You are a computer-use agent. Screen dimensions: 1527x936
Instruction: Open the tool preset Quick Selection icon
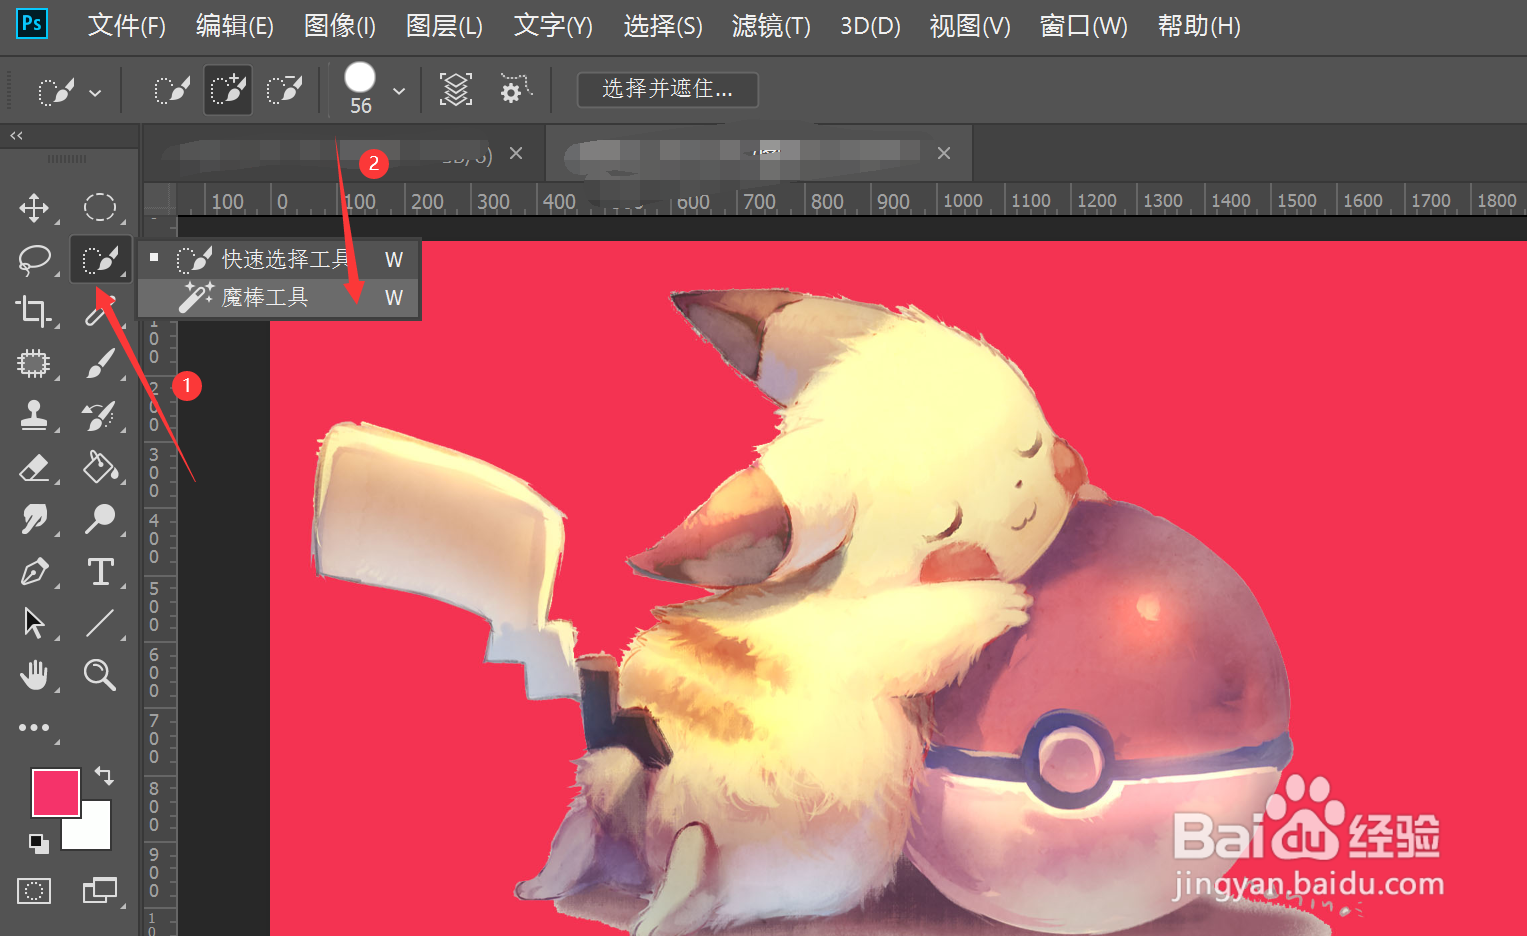coord(56,92)
